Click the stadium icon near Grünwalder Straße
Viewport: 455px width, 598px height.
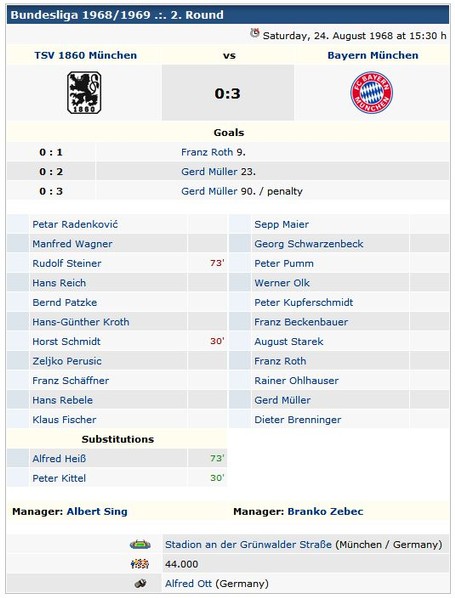[x=140, y=545]
